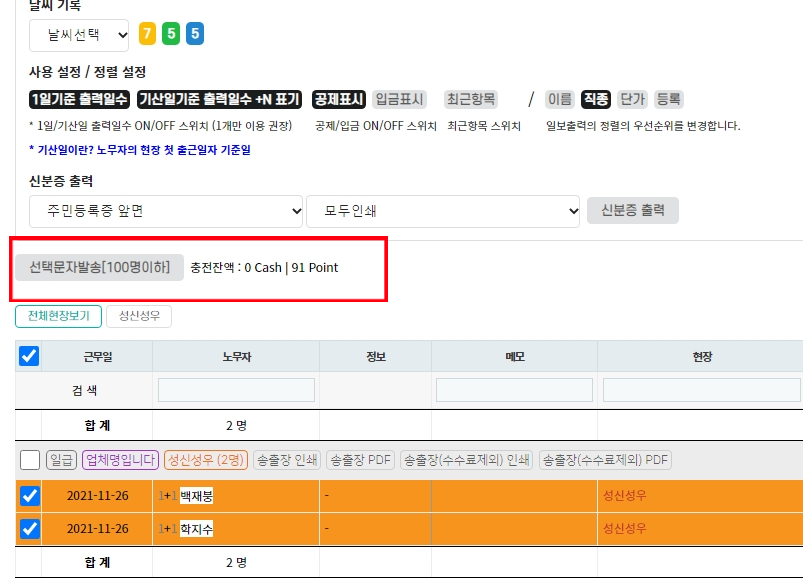
Task: Click the 일급 tag in group row
Action: [x=62, y=460]
